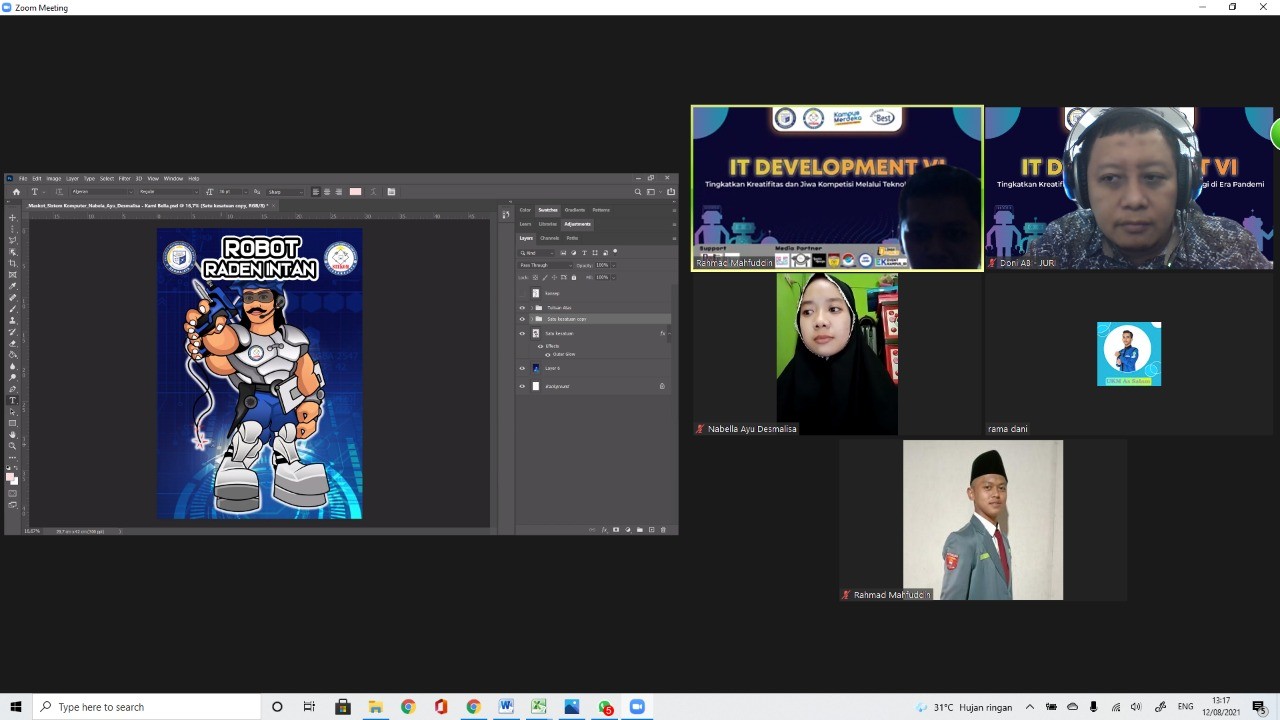Pick the Eyedropper tool
1280x720 pixels.
coord(13,286)
